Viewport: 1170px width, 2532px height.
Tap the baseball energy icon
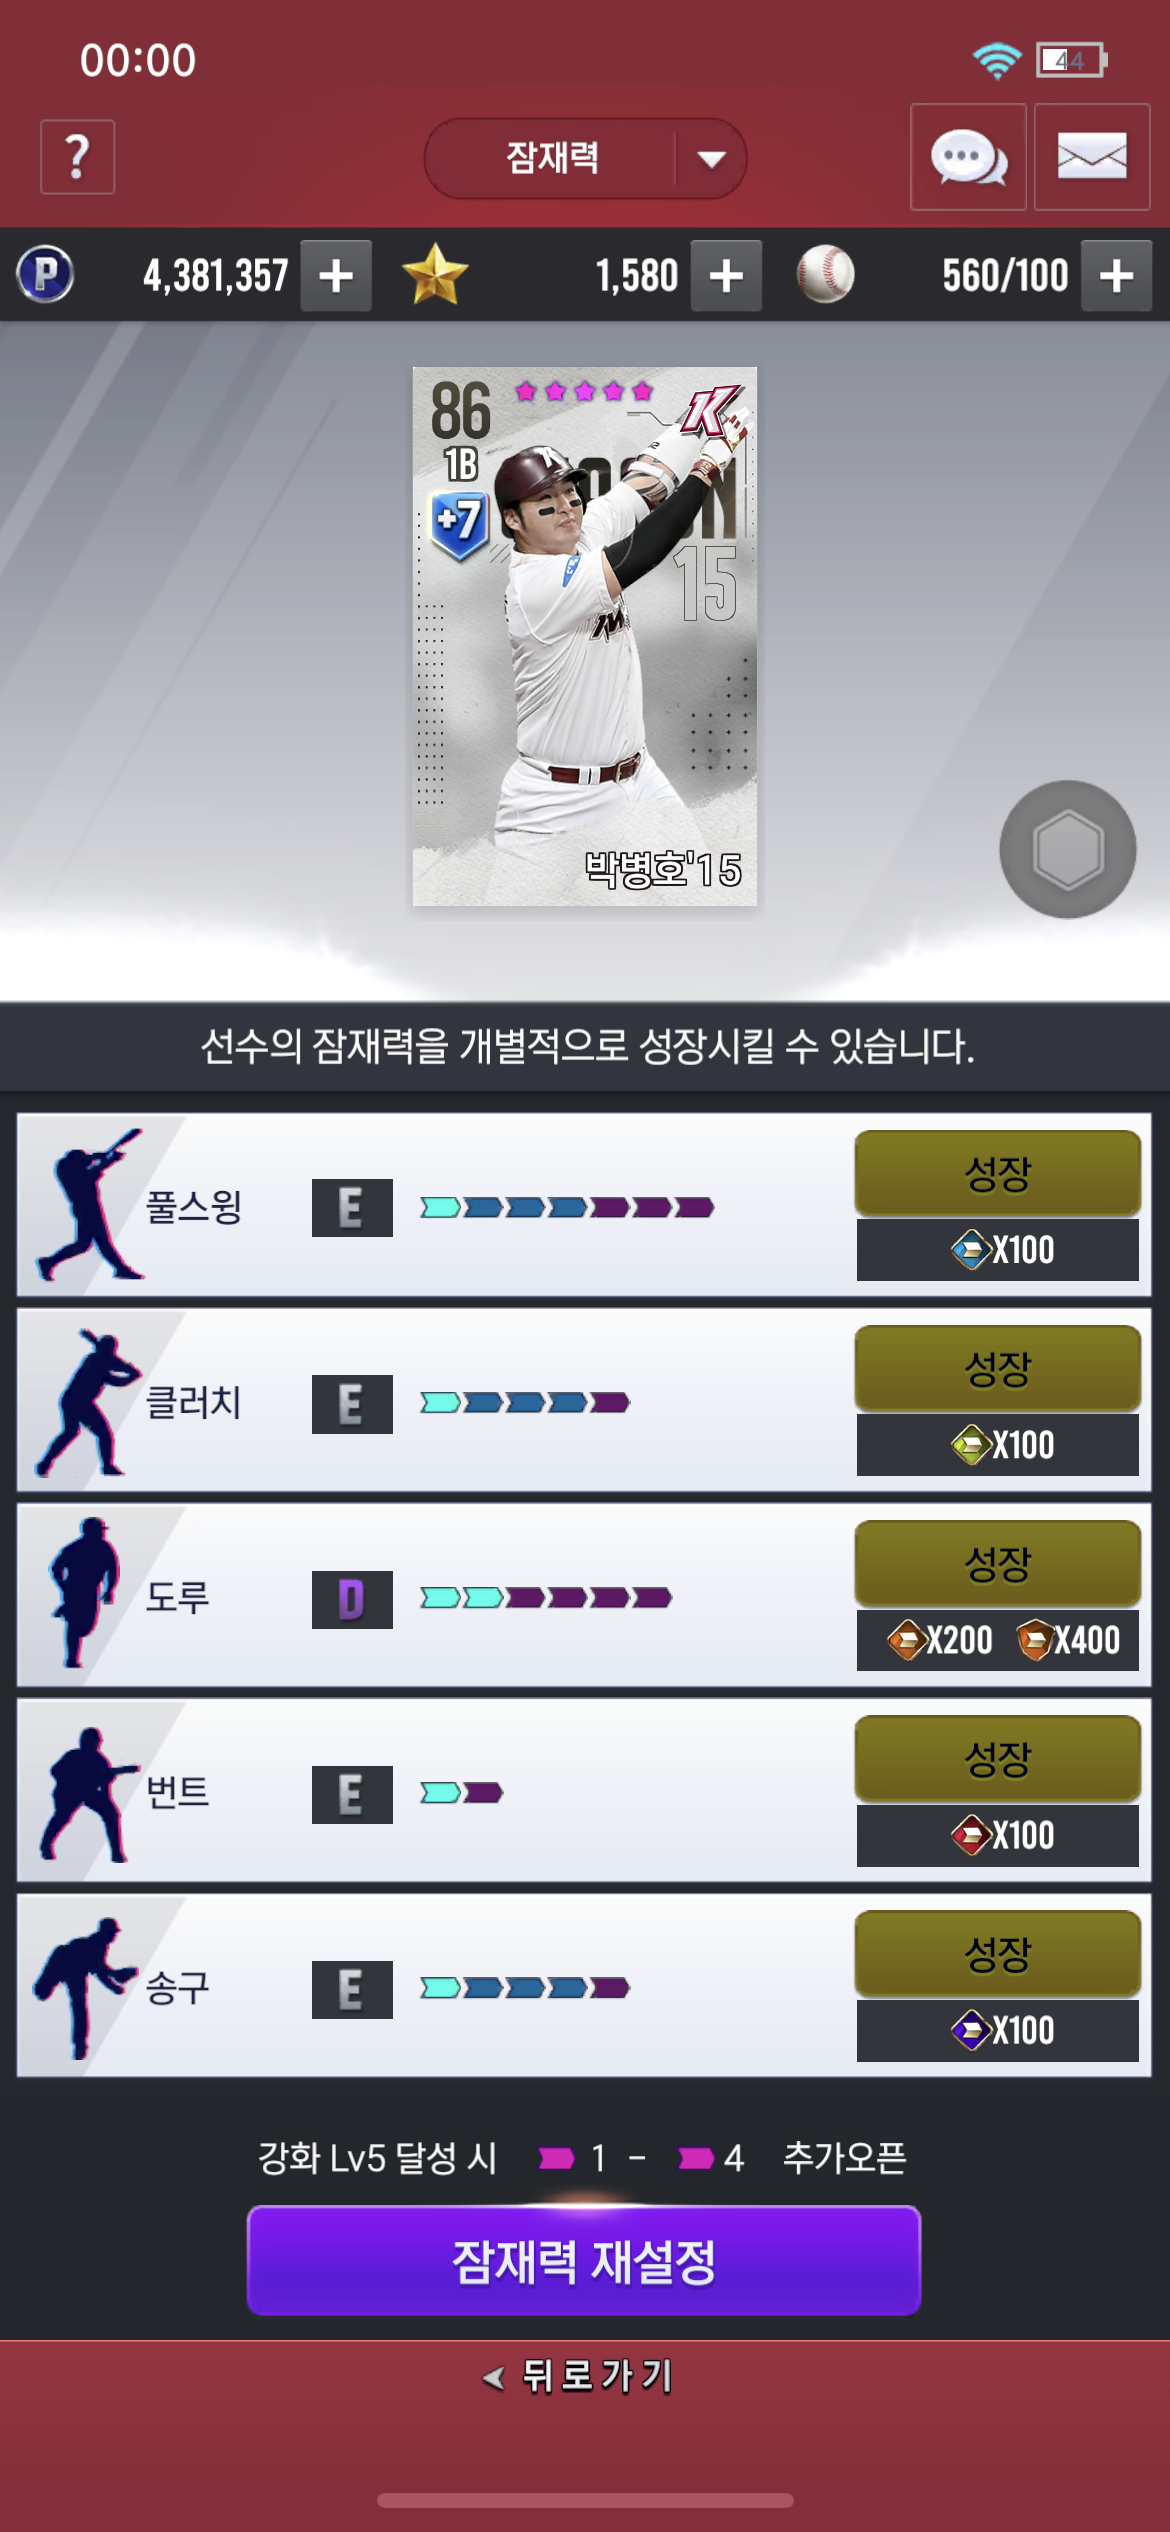coord(826,274)
